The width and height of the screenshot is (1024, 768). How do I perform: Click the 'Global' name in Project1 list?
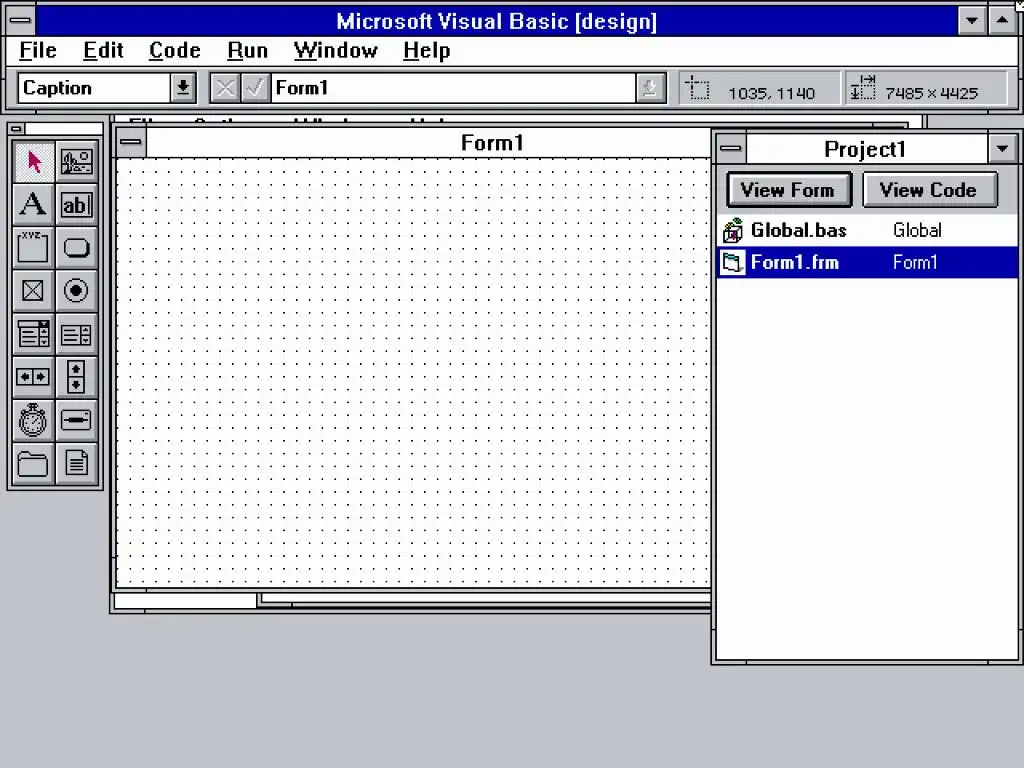917,231
